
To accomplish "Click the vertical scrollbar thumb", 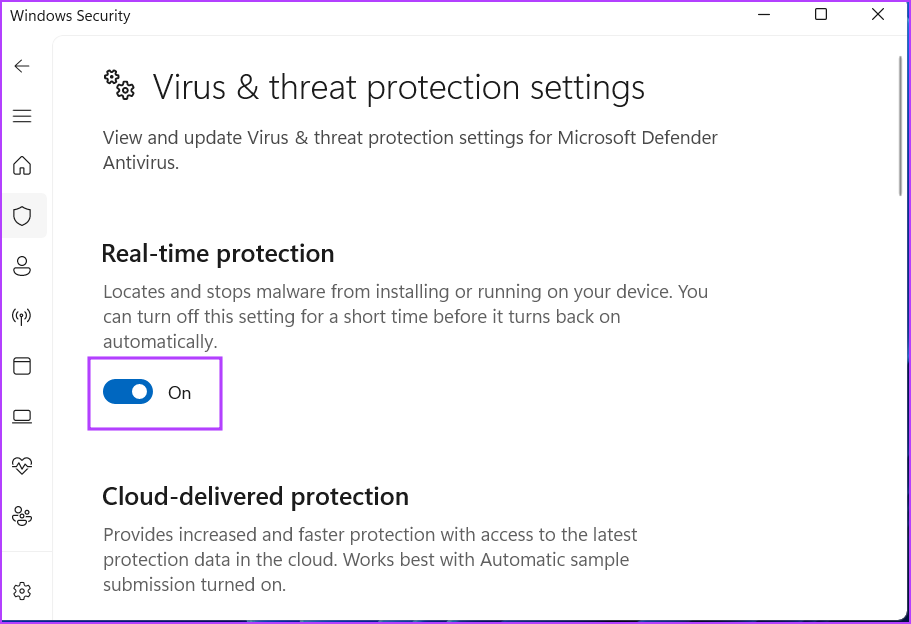I will point(900,130).
